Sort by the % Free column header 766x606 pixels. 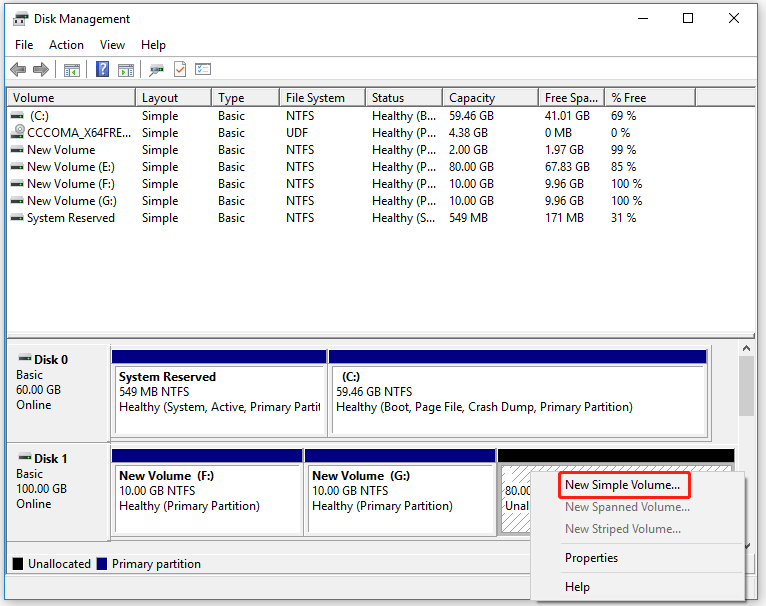(650, 98)
